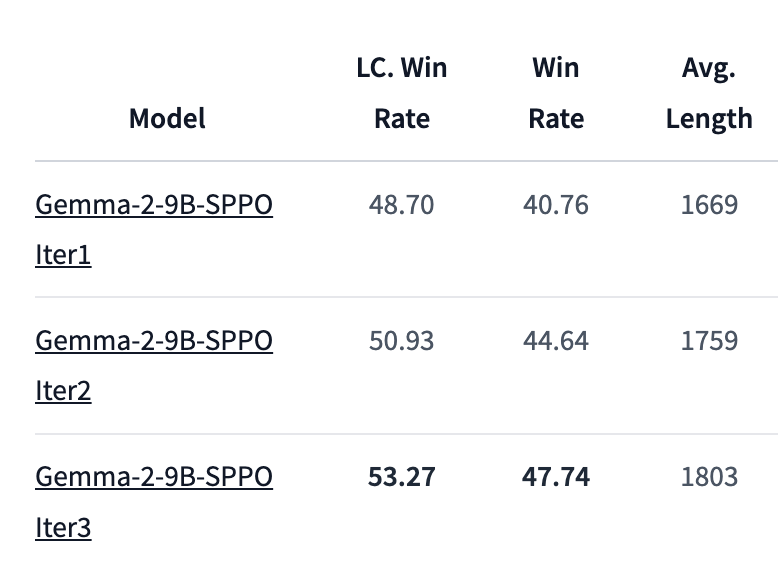Select the win rate value 44.64
784x580 pixels.
(x=556, y=341)
